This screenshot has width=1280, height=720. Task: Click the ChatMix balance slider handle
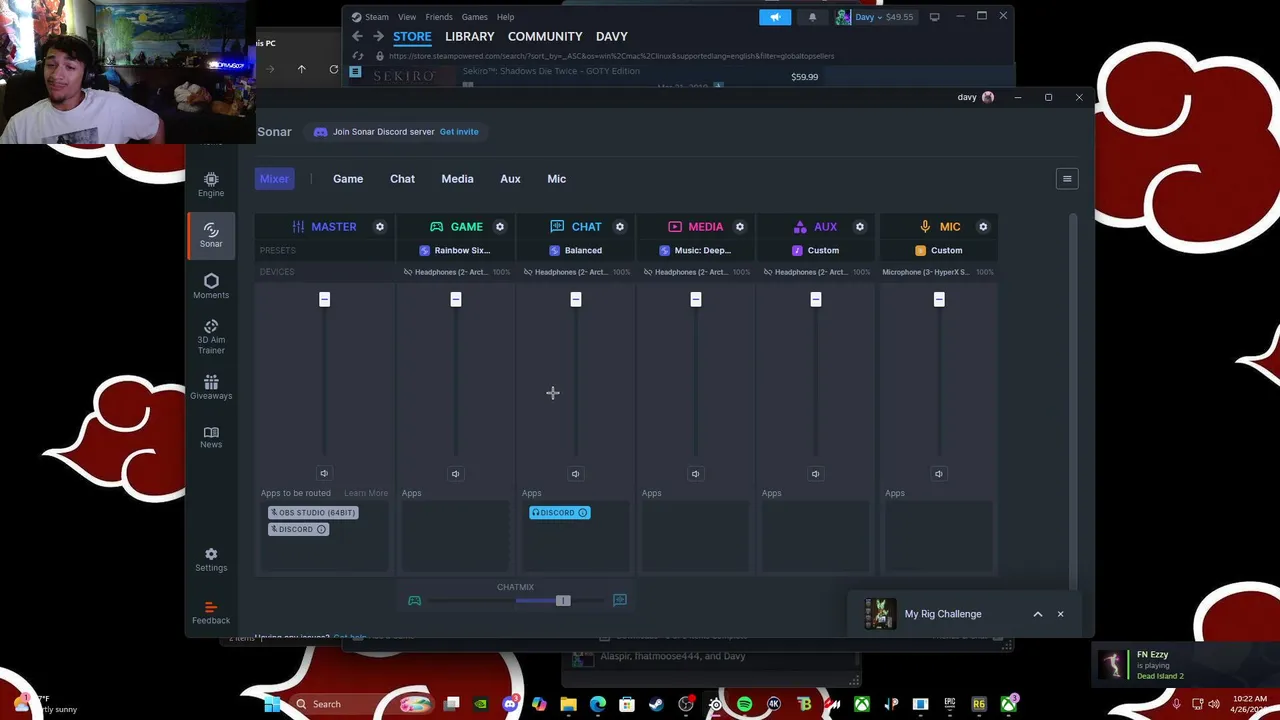[563, 600]
